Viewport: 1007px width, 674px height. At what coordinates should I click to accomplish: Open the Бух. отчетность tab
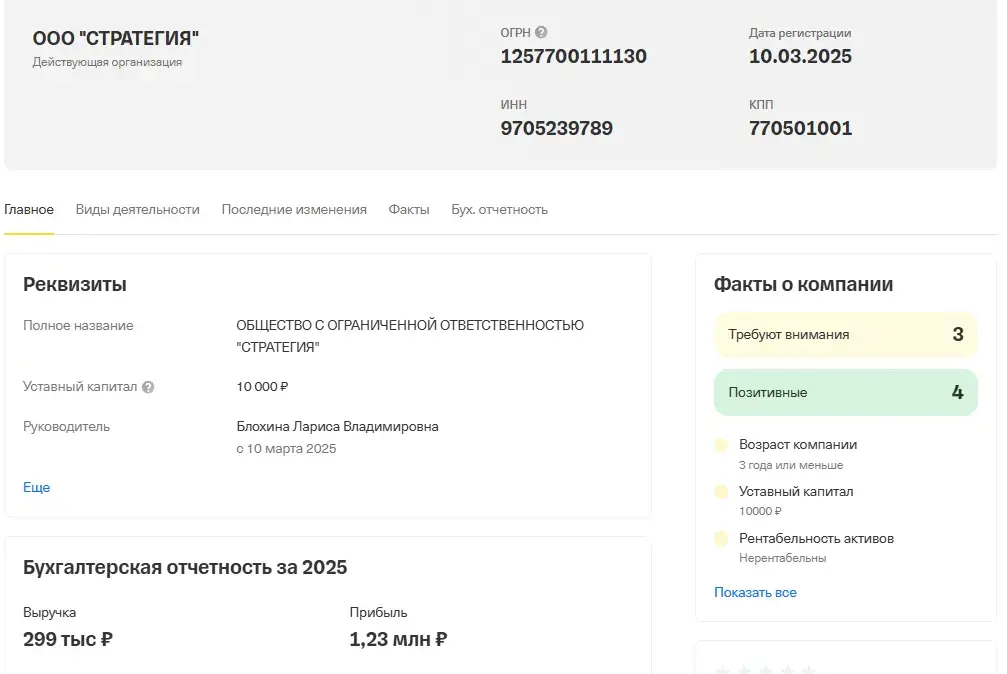tap(499, 209)
